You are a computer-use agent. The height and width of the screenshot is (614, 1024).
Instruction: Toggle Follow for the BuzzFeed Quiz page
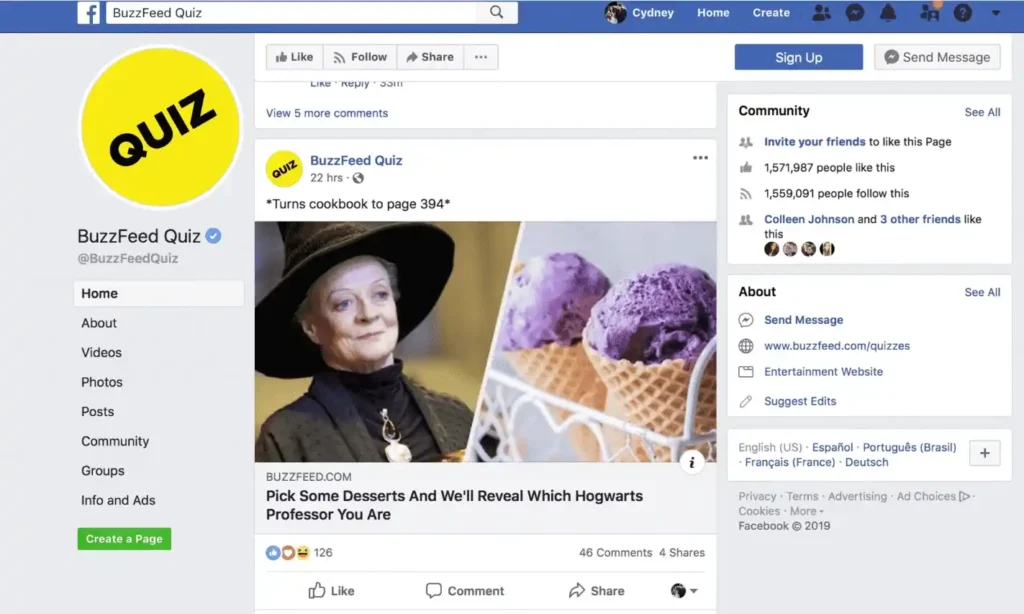[360, 57]
